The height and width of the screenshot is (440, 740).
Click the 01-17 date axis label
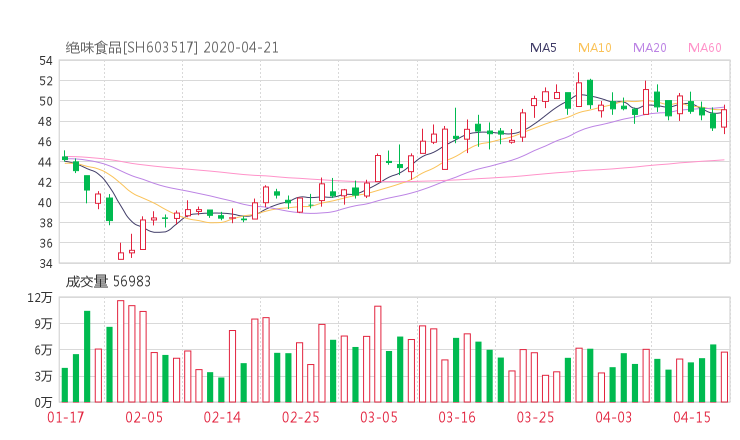pos(66,417)
